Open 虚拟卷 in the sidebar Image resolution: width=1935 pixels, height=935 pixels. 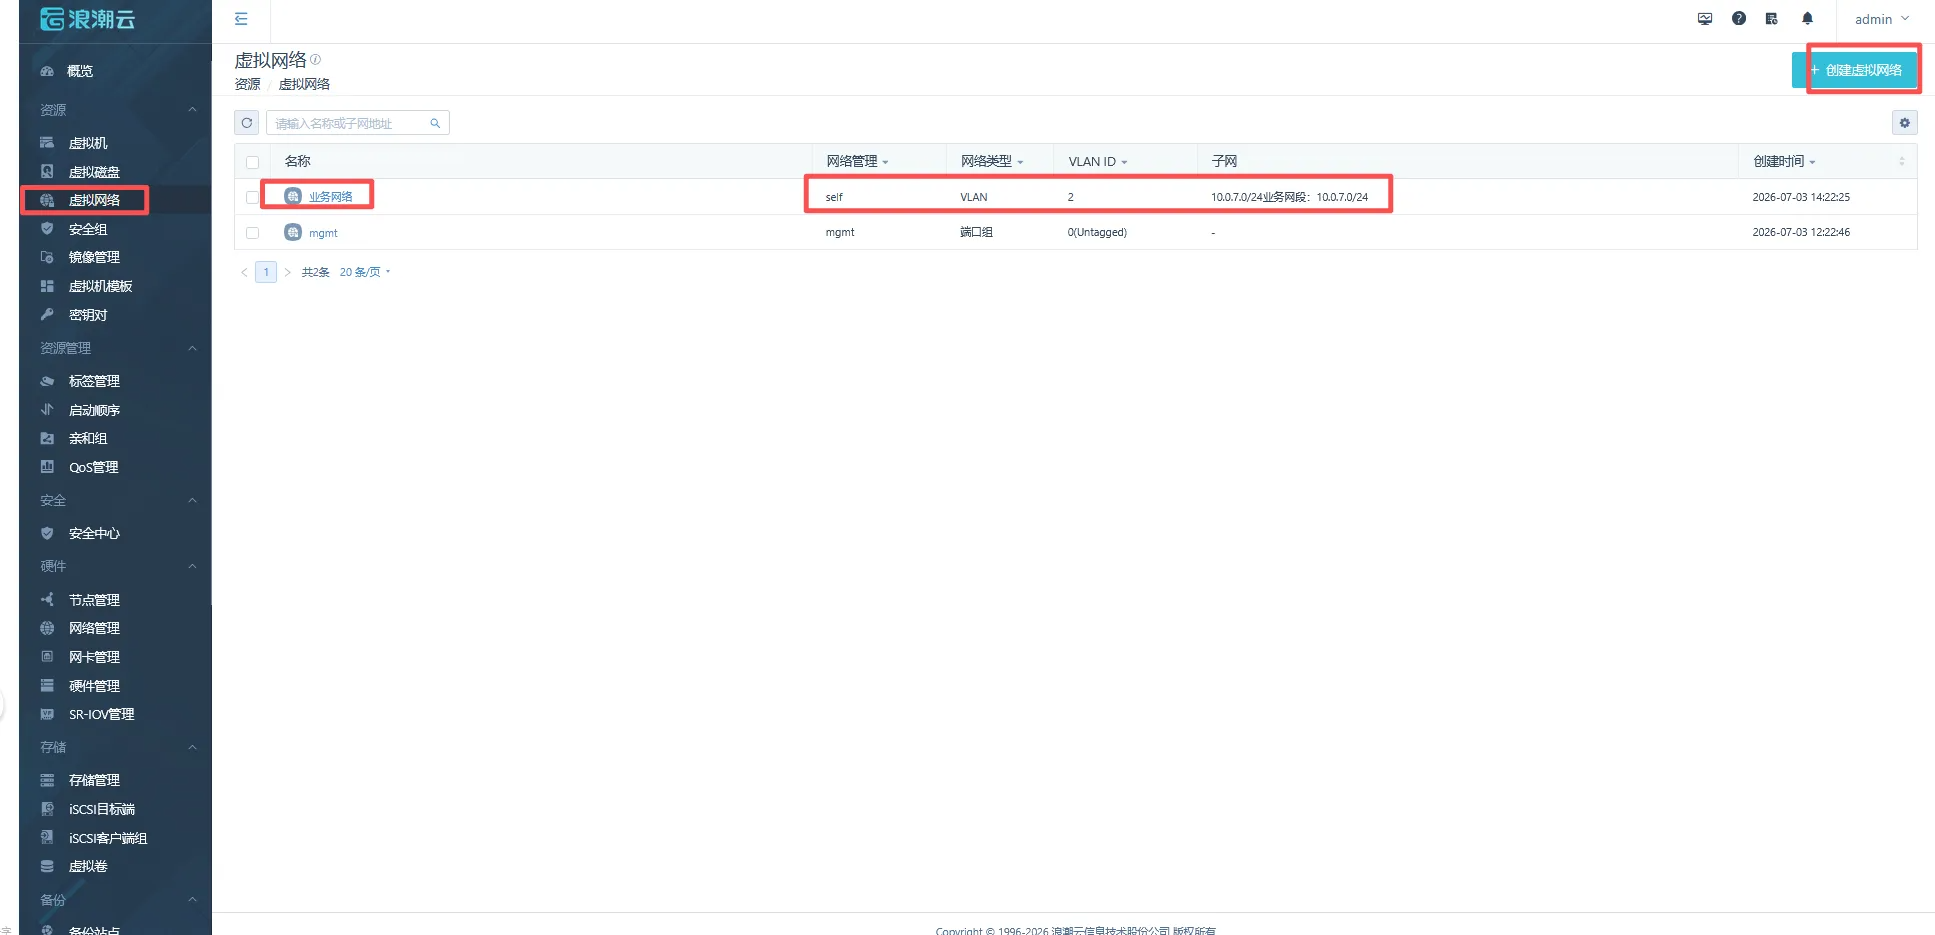click(x=88, y=866)
